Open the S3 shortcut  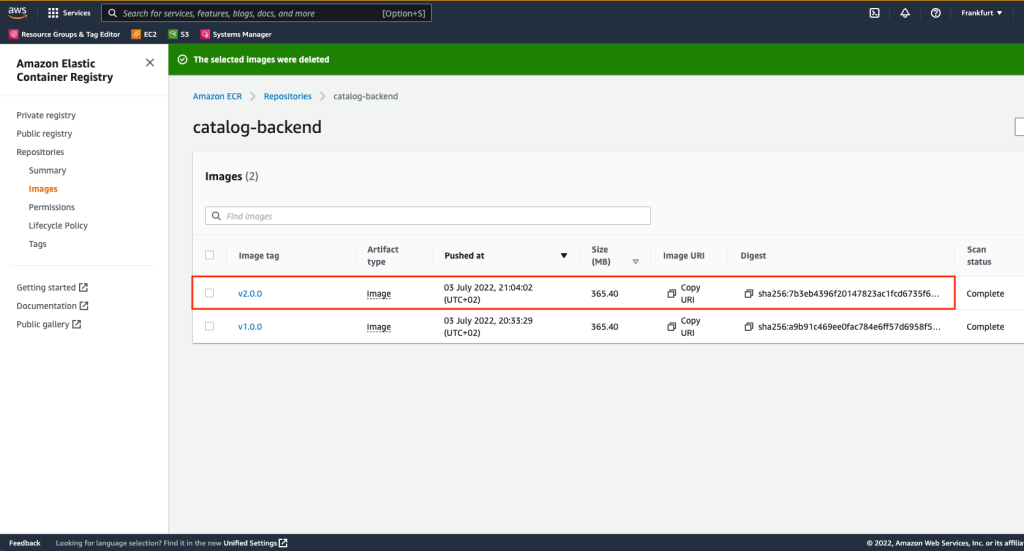tap(179, 34)
